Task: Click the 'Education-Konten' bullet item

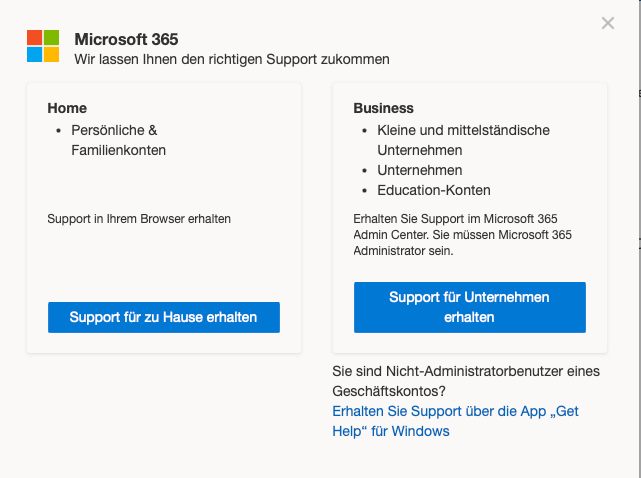Action: (434, 190)
